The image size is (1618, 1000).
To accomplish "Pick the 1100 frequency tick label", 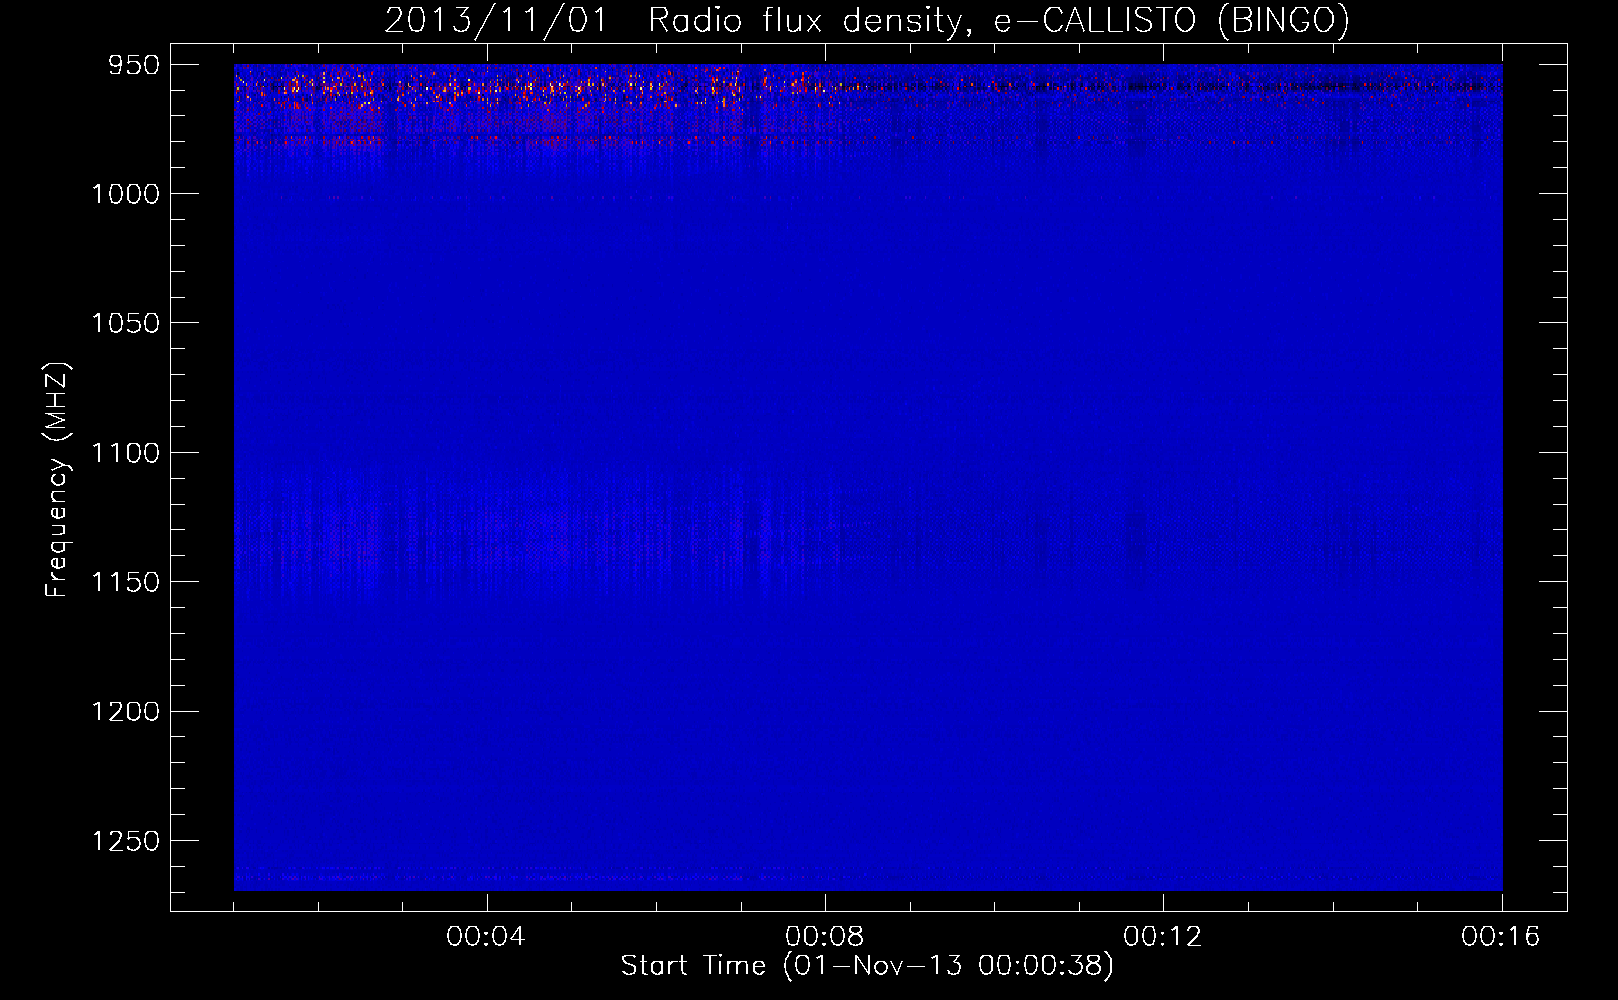I will click(125, 453).
